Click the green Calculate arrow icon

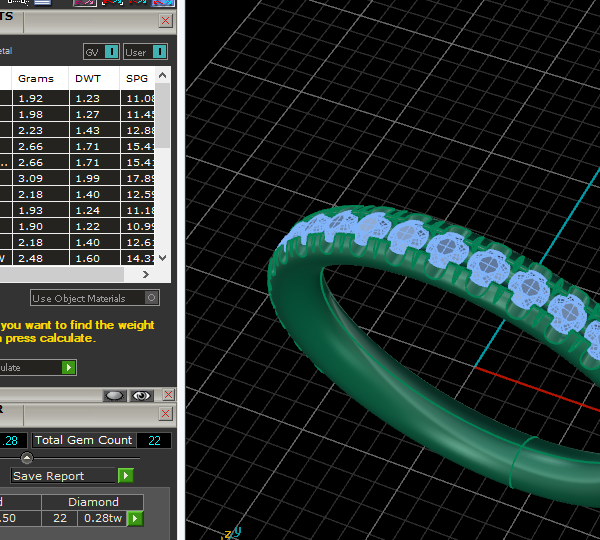click(68, 368)
